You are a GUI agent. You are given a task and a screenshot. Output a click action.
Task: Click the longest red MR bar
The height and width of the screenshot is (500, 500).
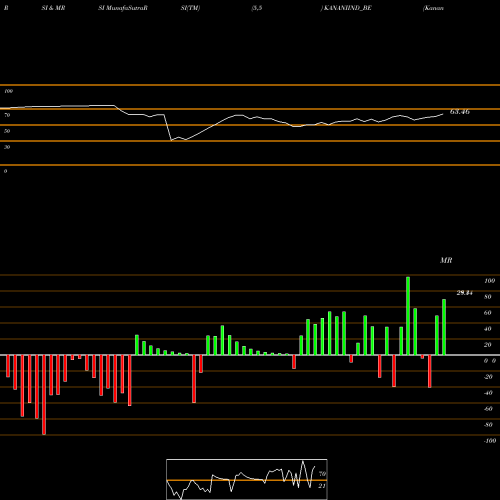(44, 395)
